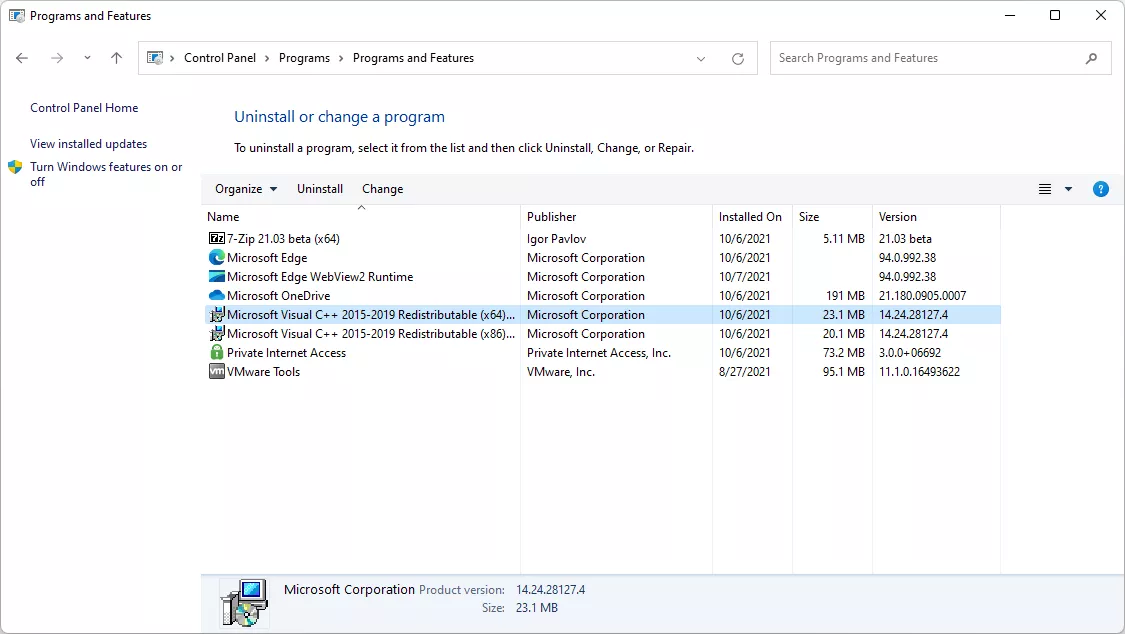
Task: Click the 21.180.0905.0007 version value
Action: click(x=923, y=295)
